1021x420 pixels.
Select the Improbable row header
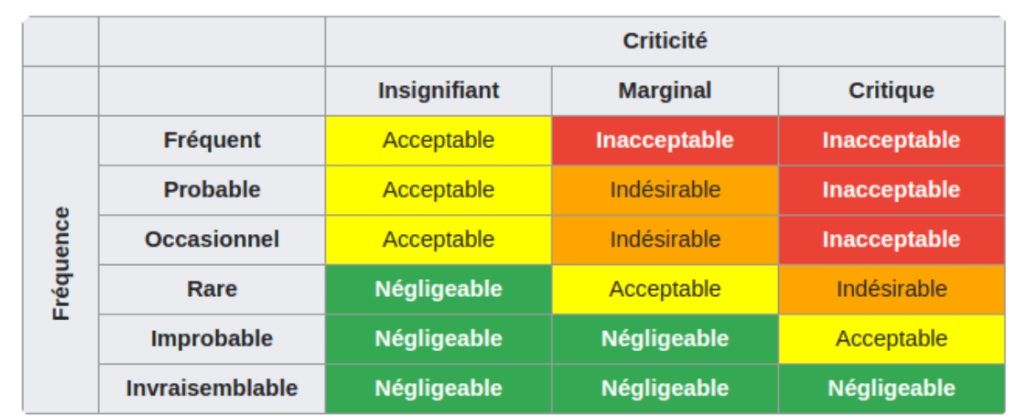point(212,339)
